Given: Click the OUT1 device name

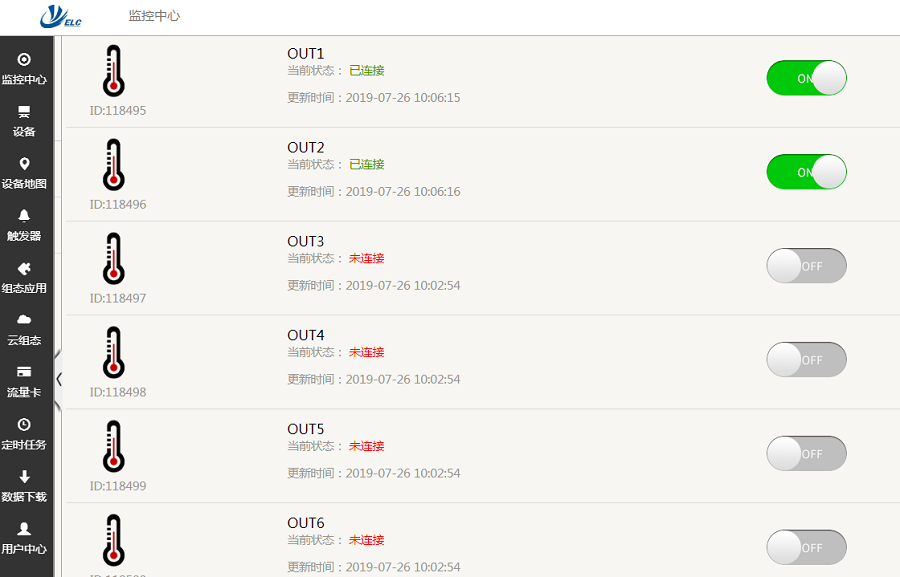Looking at the screenshot, I should tap(306, 53).
